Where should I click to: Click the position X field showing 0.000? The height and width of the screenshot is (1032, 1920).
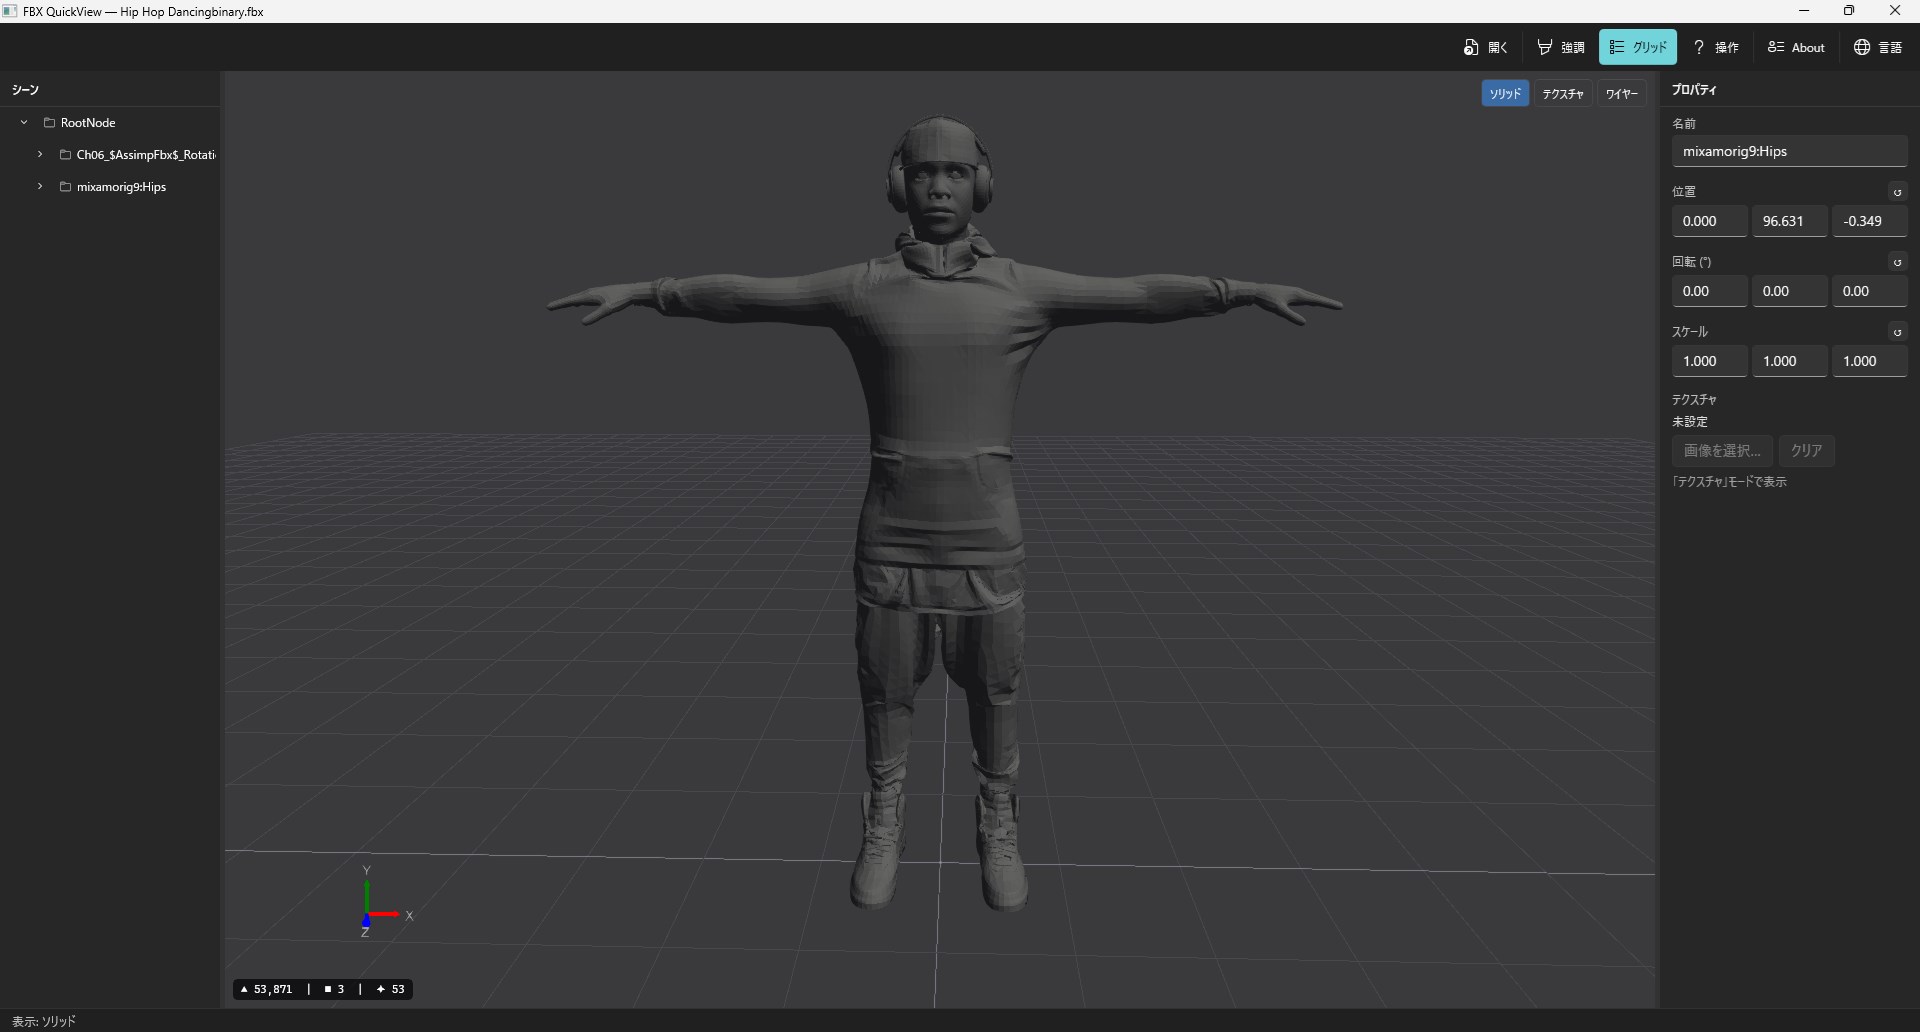coord(1710,221)
